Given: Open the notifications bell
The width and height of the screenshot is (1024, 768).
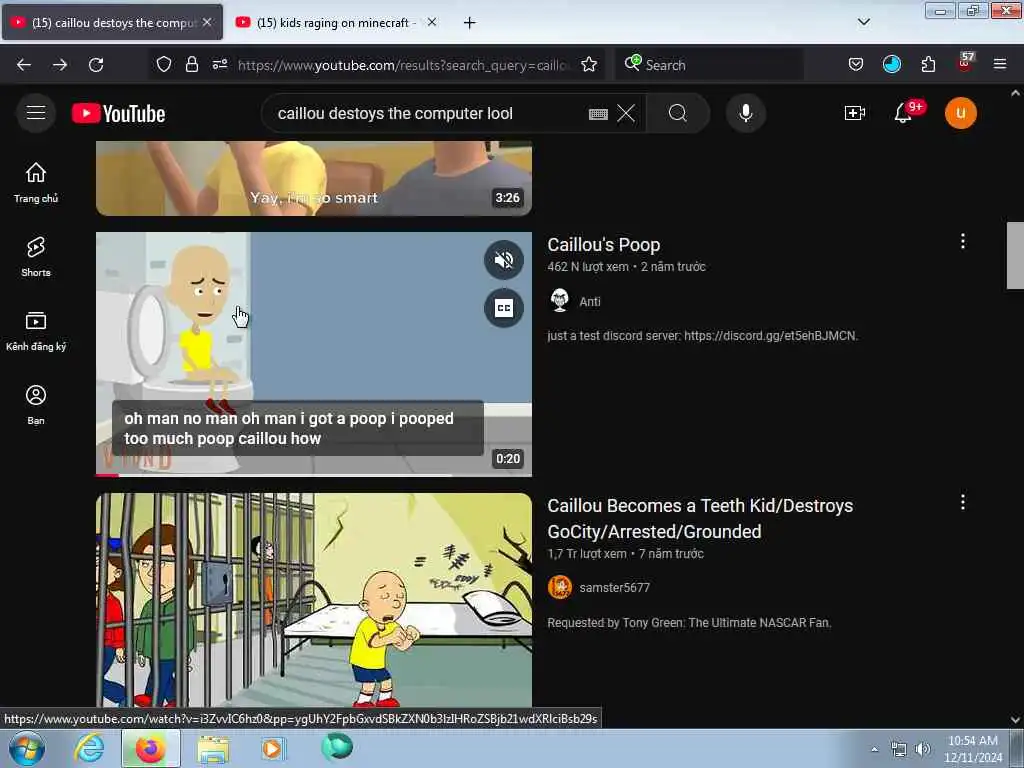Looking at the screenshot, I should click(x=903, y=114).
